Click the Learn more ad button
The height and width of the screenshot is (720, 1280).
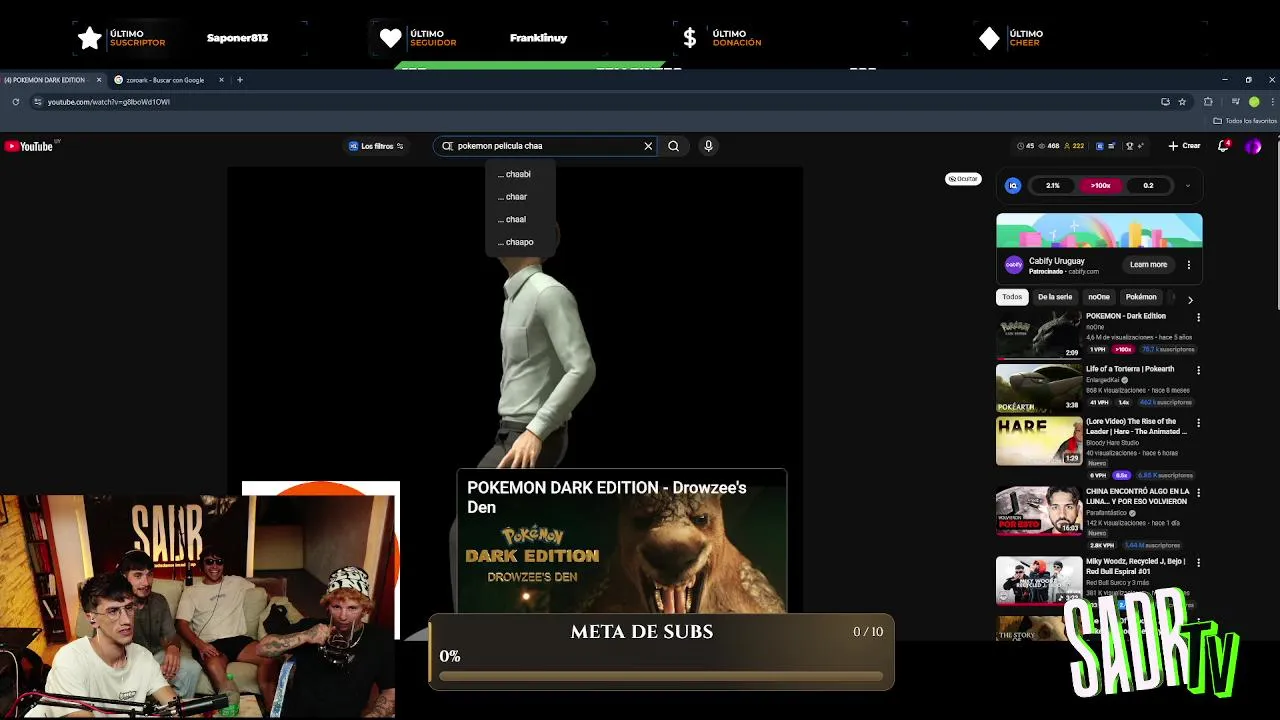[x=1148, y=265]
